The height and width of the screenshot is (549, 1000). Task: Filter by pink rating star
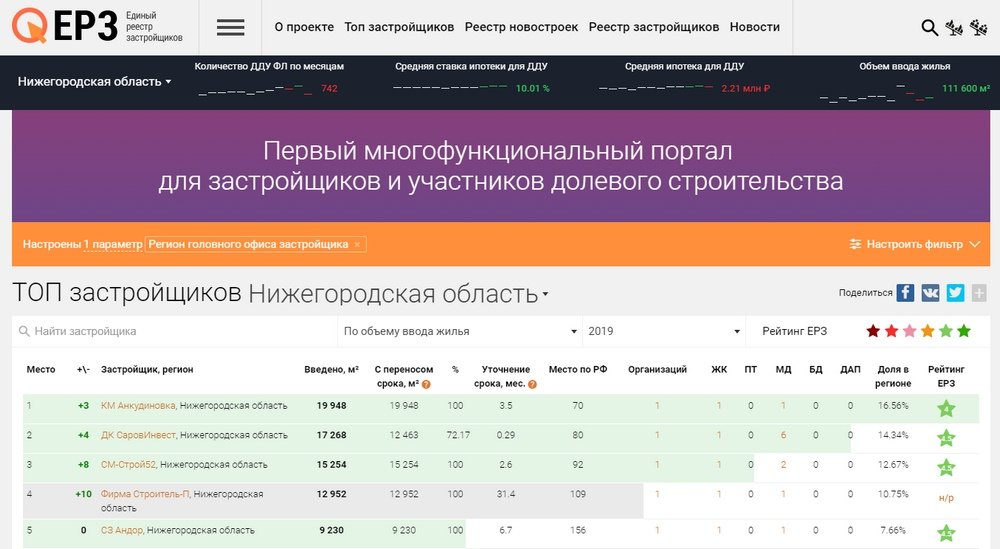tap(909, 331)
